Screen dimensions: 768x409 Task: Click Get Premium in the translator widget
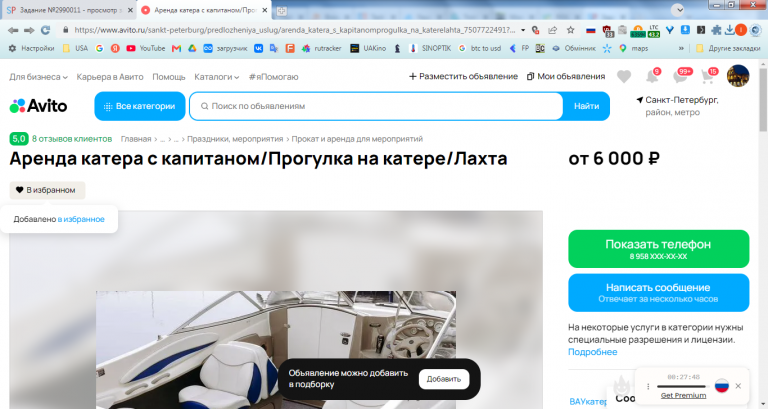[683, 395]
